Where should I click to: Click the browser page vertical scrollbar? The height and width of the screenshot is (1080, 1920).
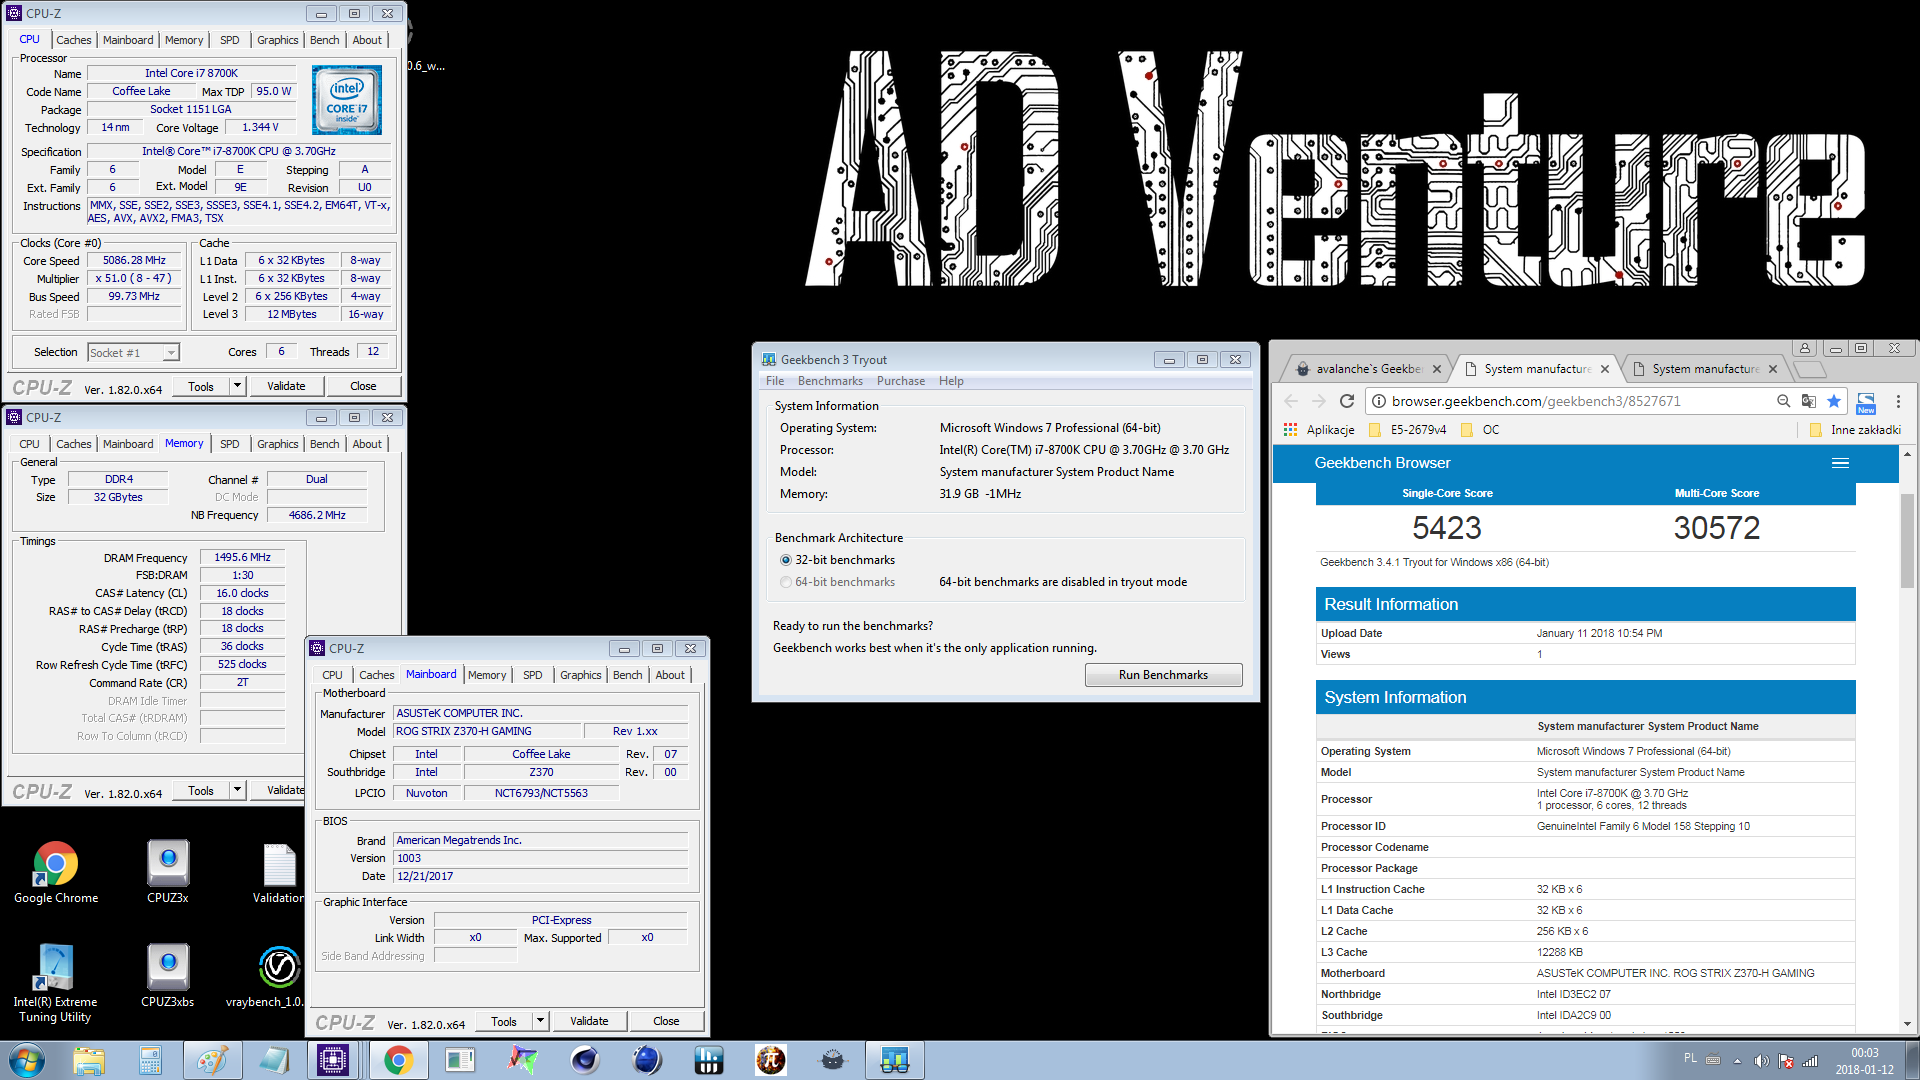pyautogui.click(x=1907, y=540)
